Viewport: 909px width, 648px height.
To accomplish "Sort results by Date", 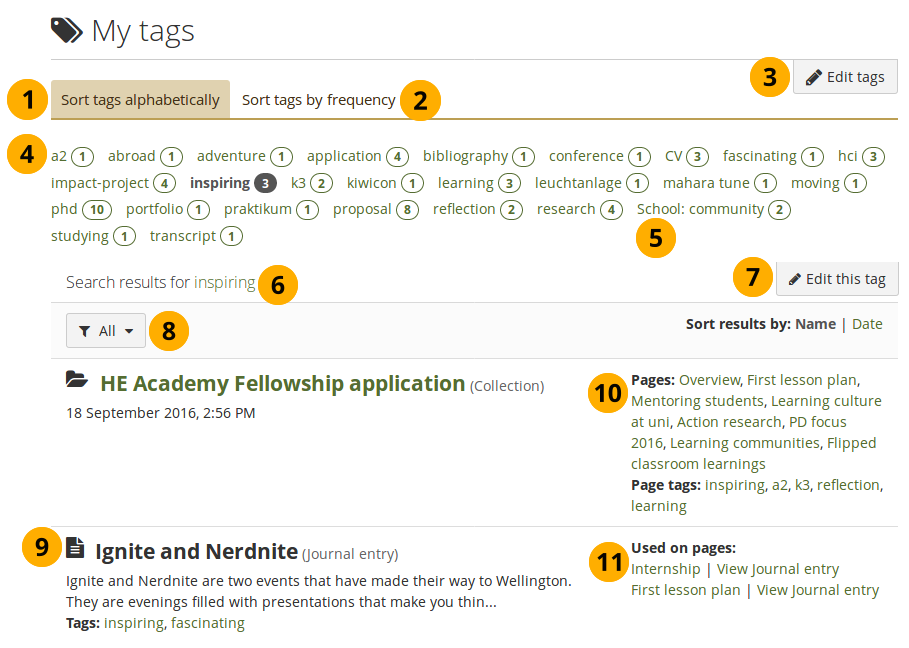I will [x=867, y=324].
